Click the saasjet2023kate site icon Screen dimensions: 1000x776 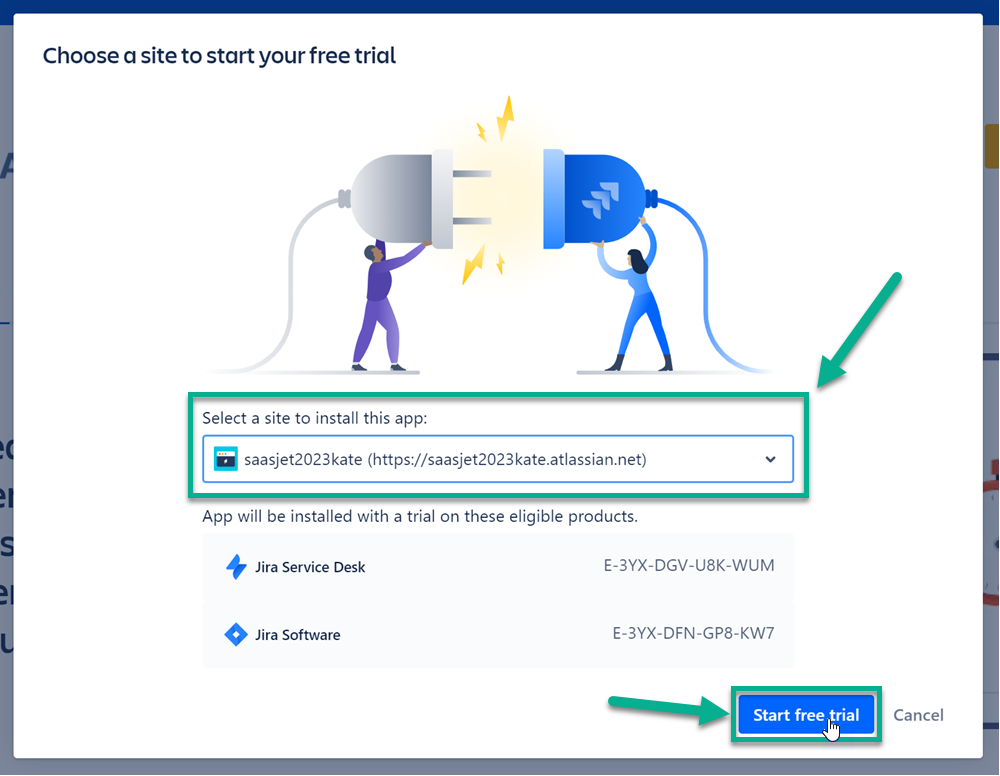coord(226,459)
